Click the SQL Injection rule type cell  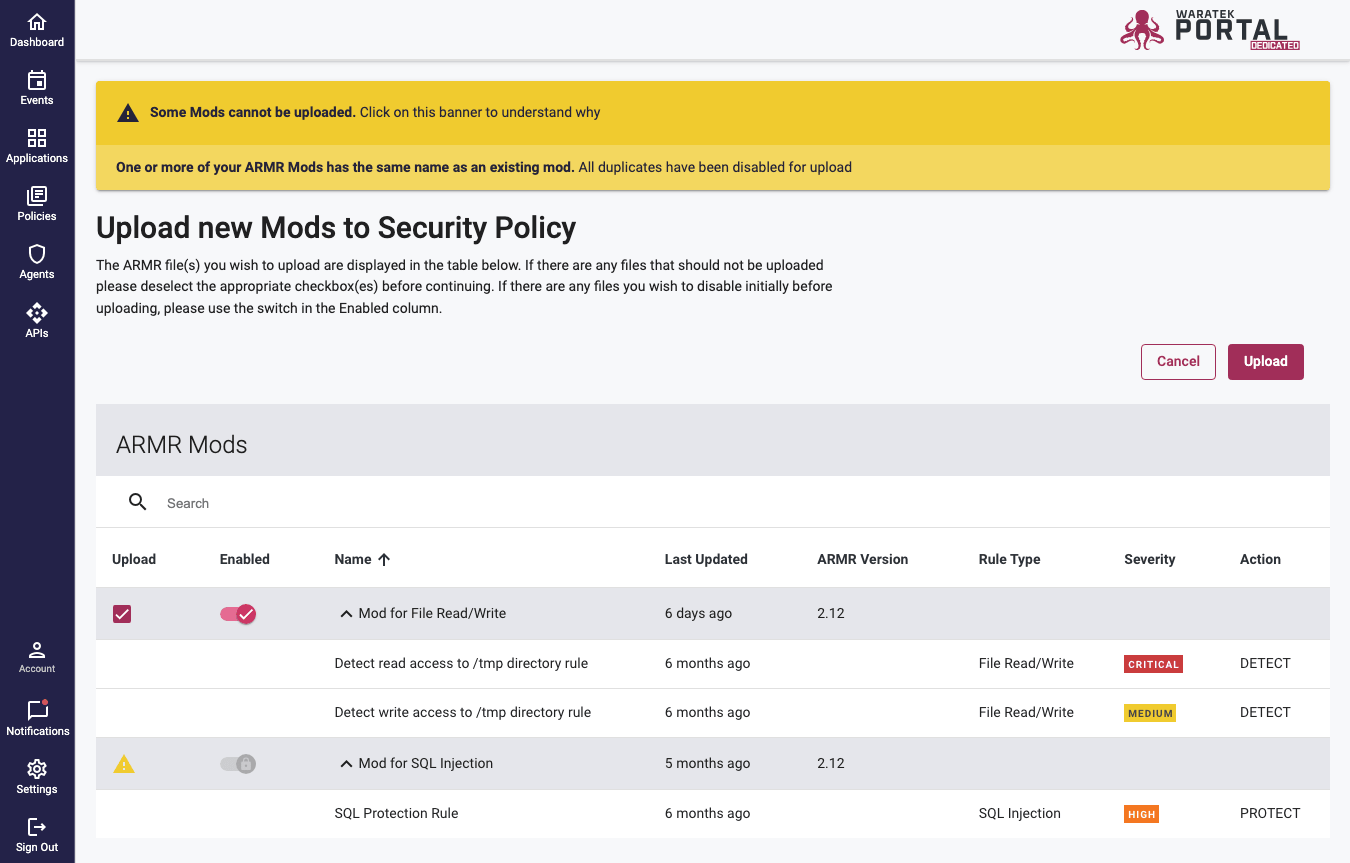click(1019, 813)
